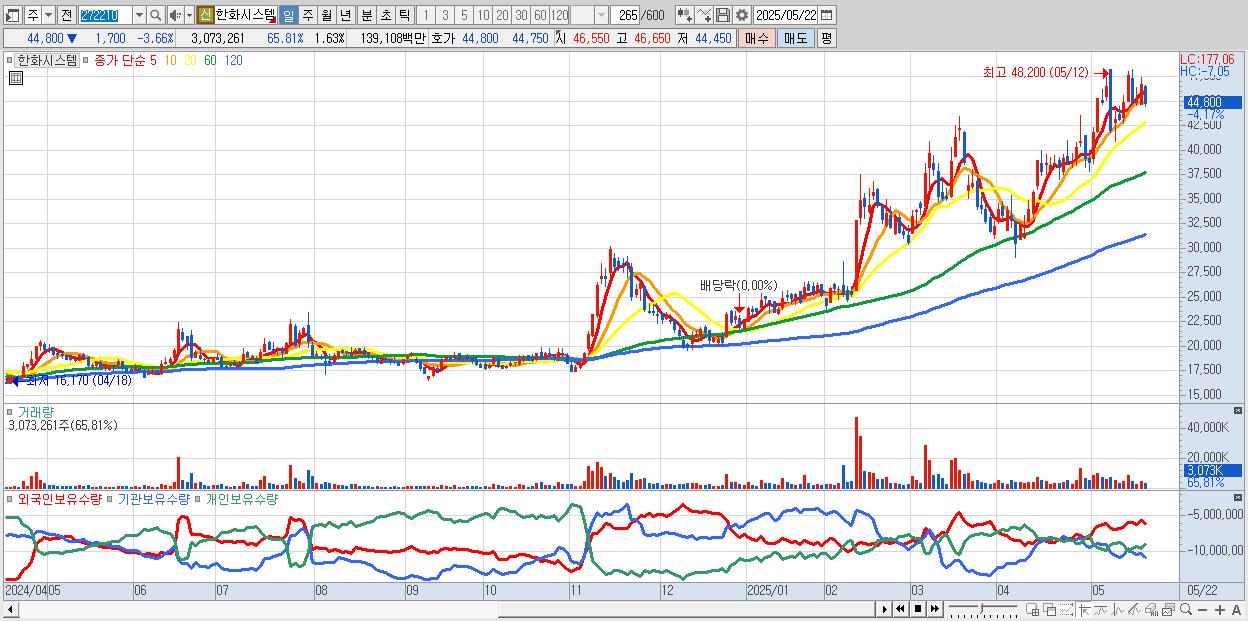The height and width of the screenshot is (621, 1248).
Task: Click the green 신 badge icon
Action: pos(205,15)
